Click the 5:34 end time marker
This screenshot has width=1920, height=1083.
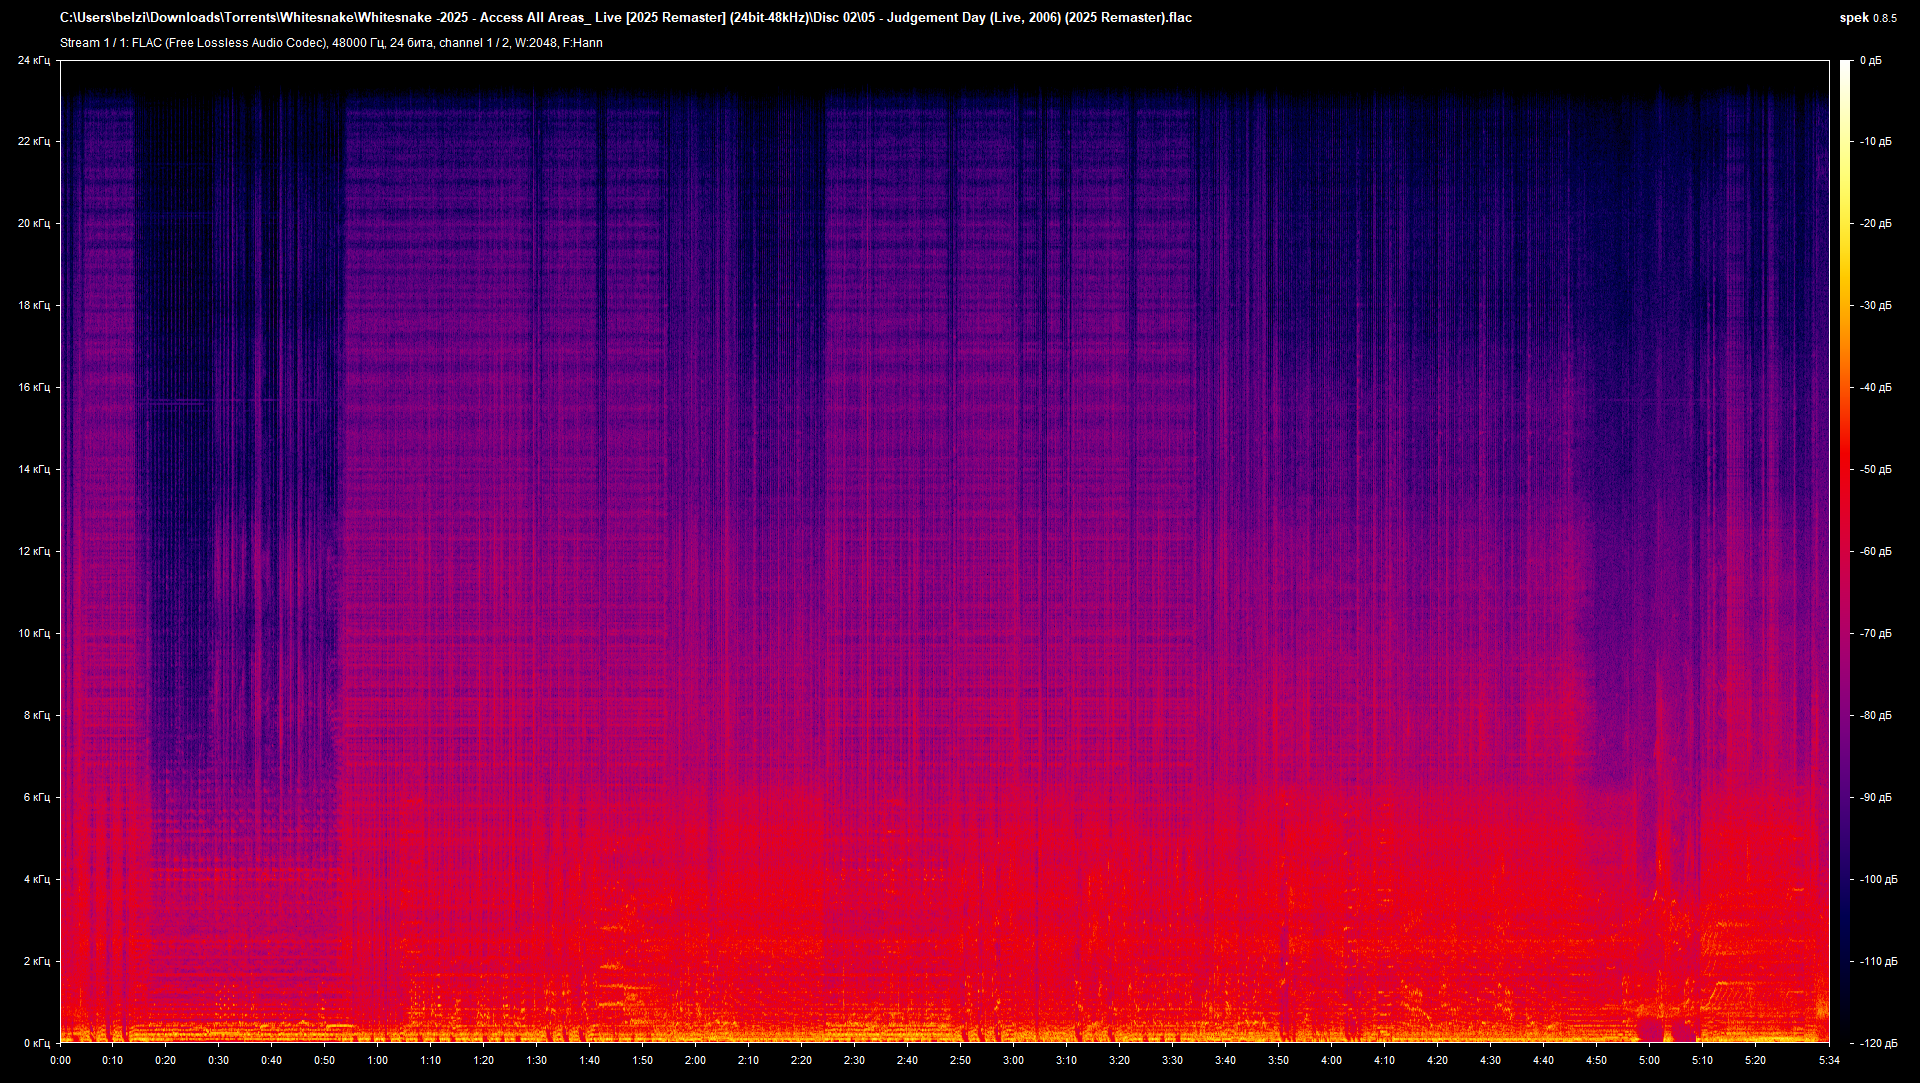click(1829, 1060)
